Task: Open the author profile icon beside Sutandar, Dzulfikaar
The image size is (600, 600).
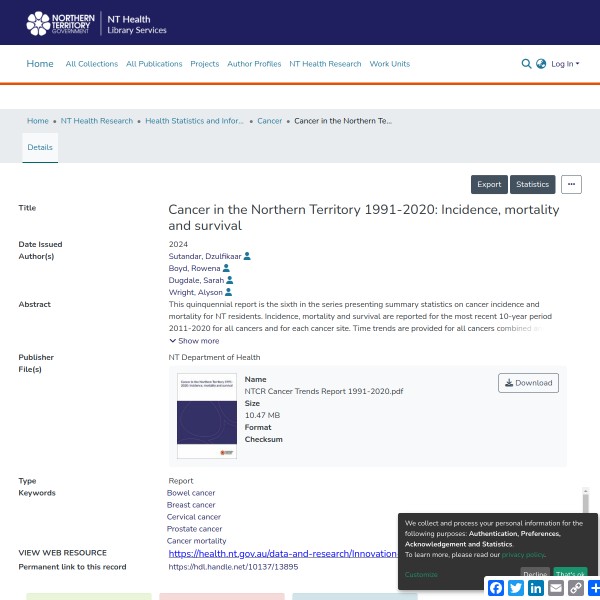Action: pos(247,256)
